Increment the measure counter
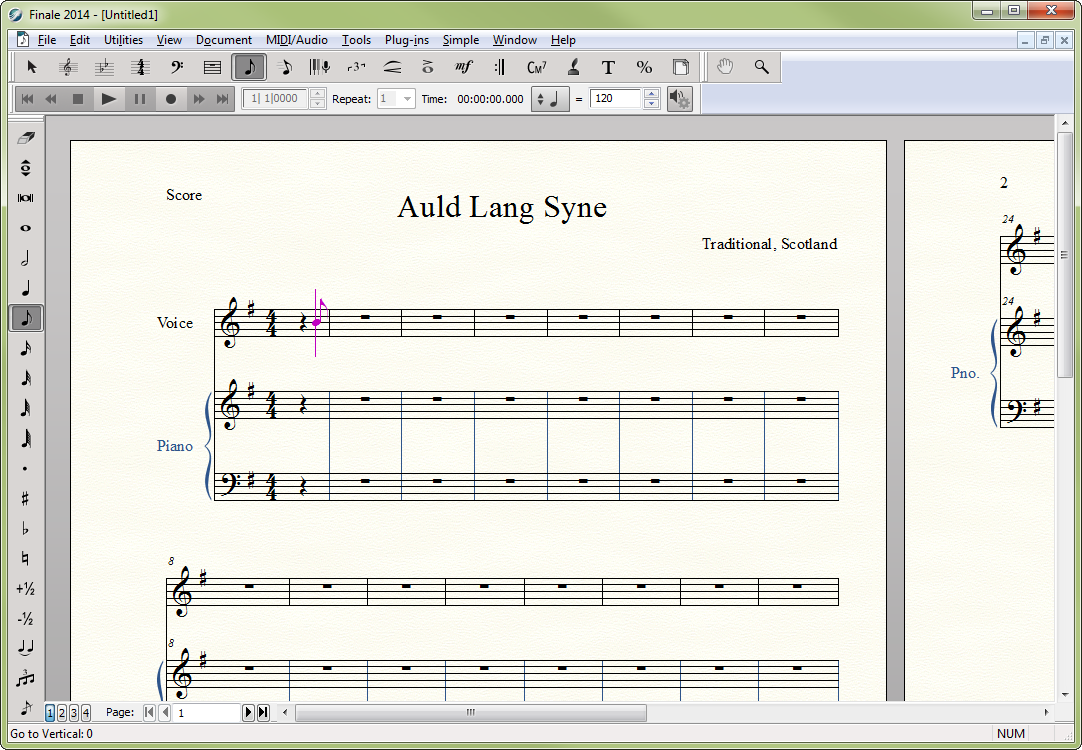Screen dimensions: 1082x750 [x=317, y=94]
